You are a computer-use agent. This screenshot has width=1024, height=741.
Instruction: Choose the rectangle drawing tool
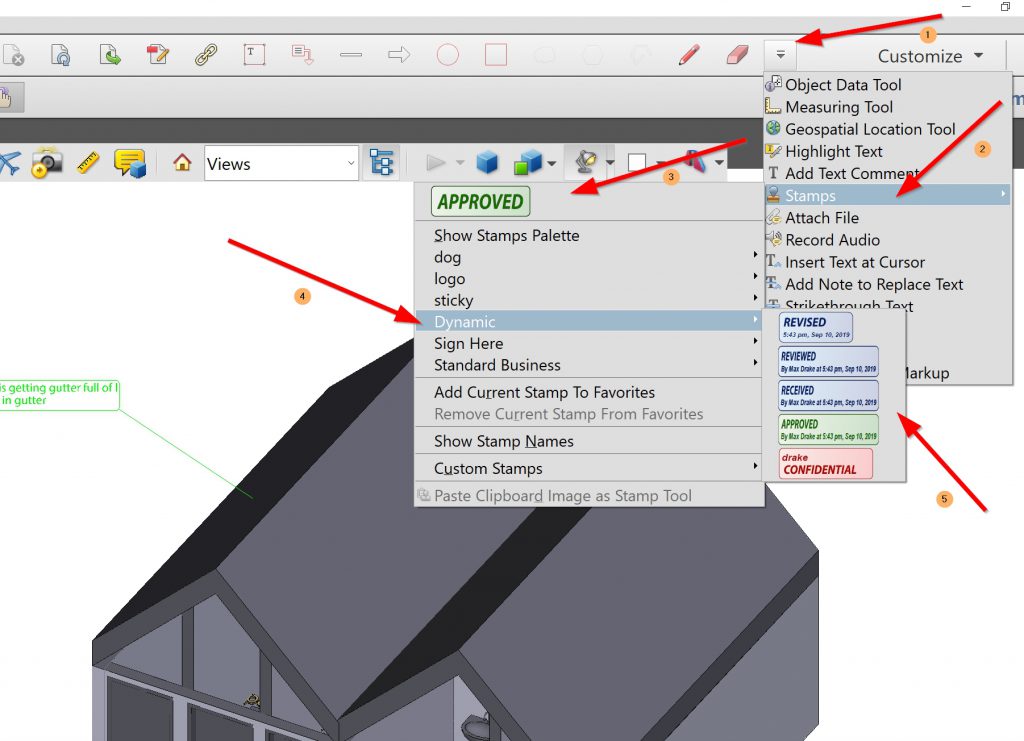(x=496, y=55)
